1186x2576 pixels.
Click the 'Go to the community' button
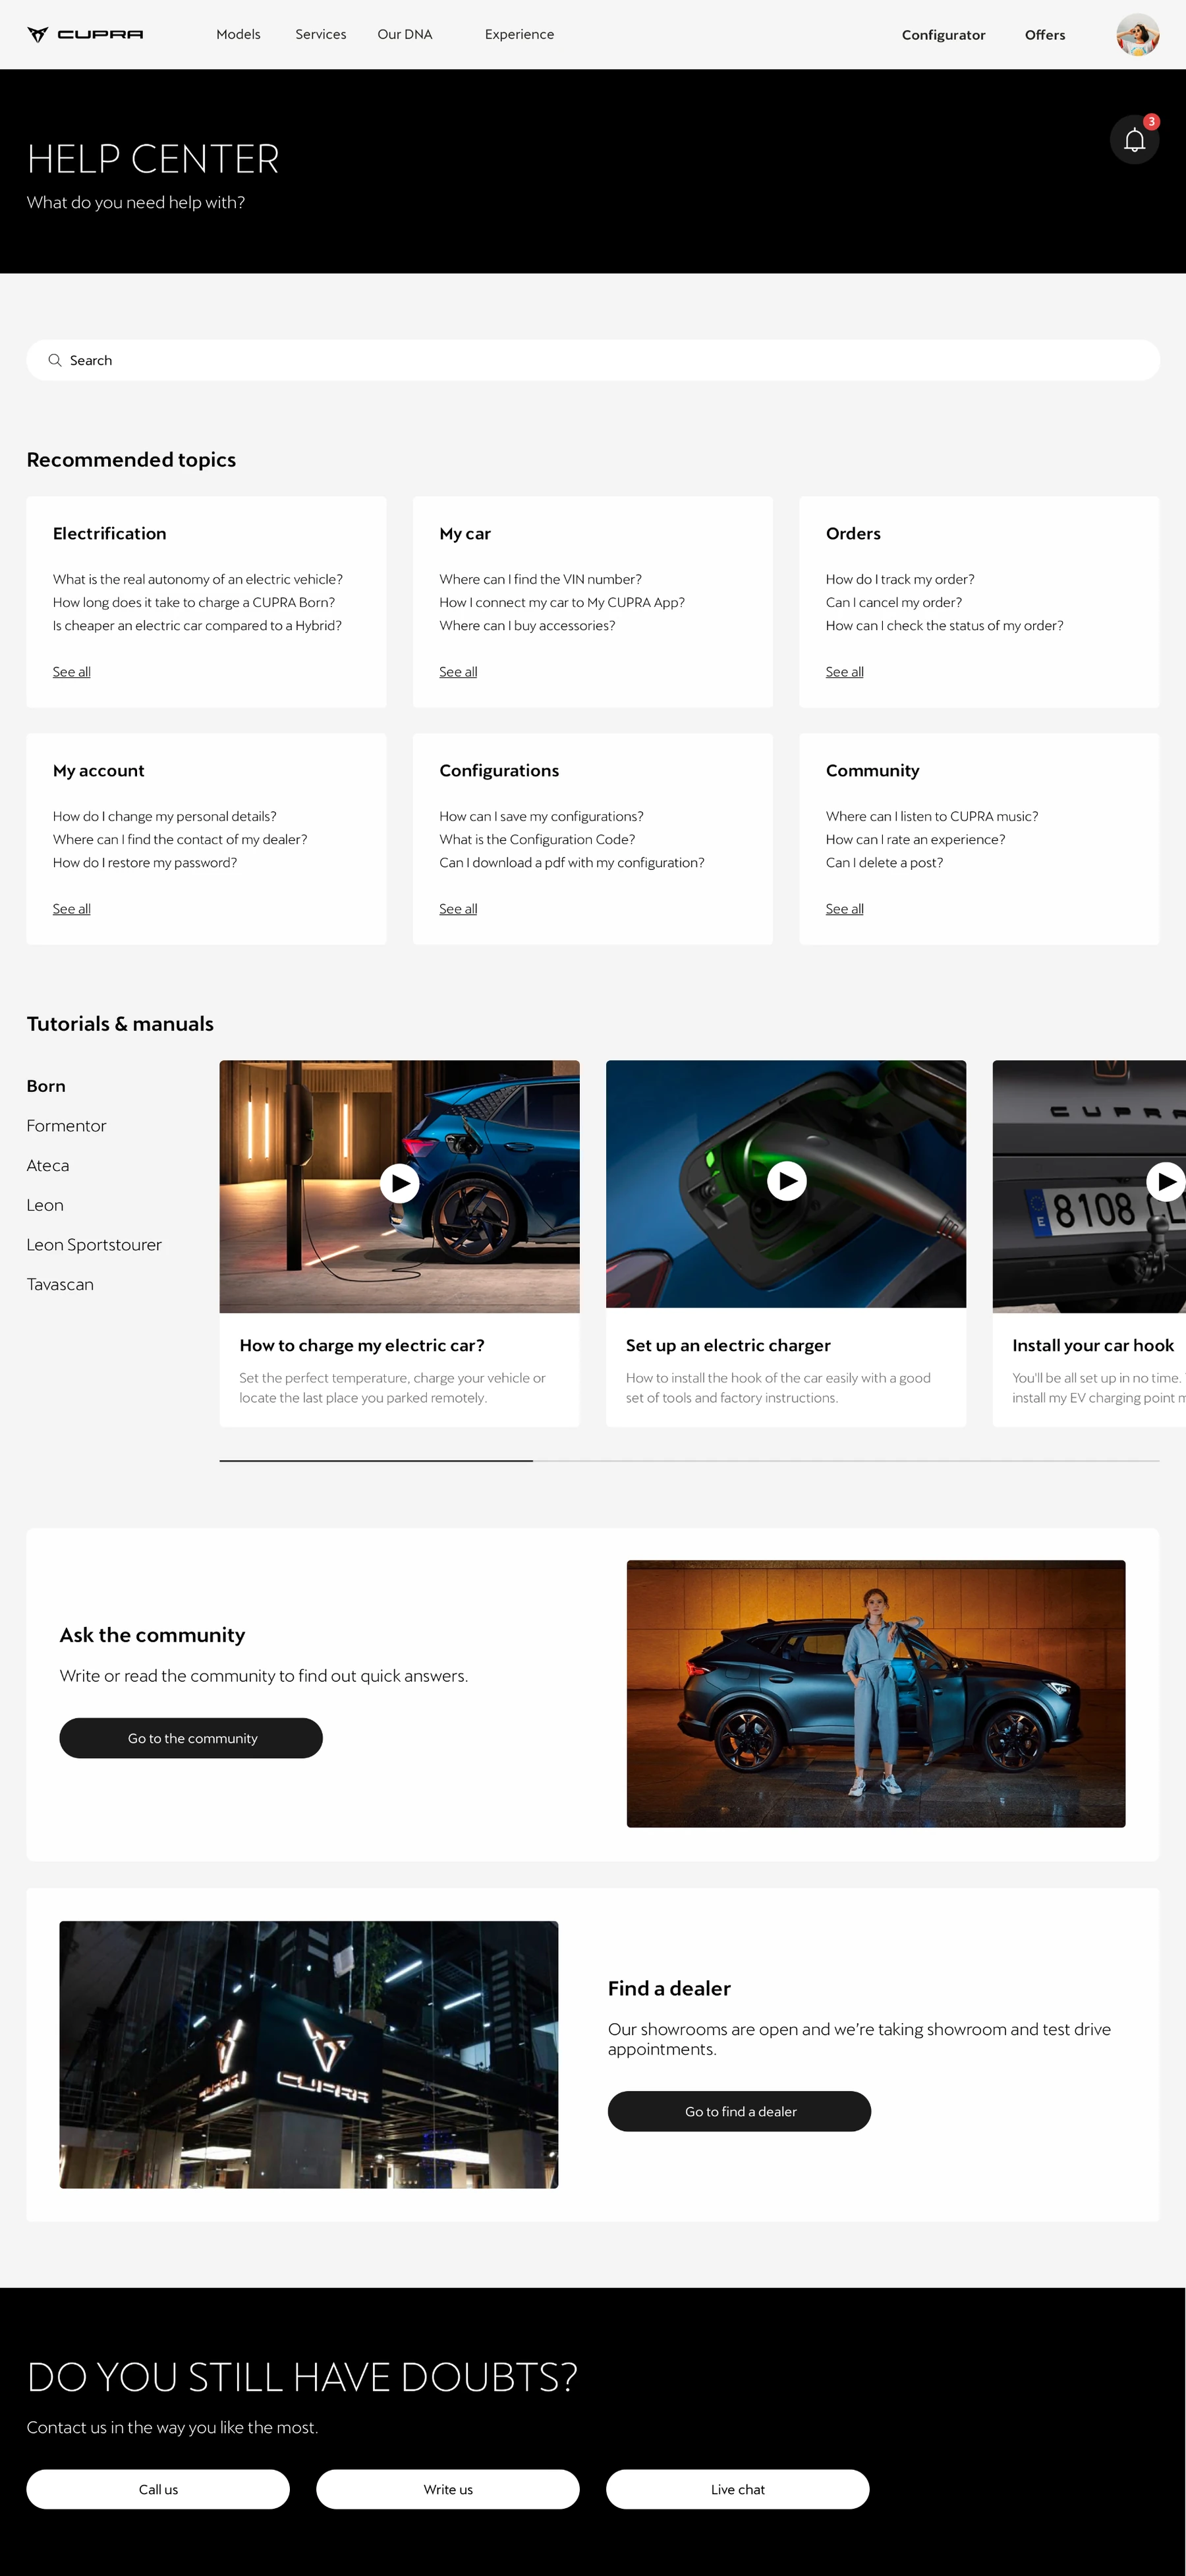(191, 1738)
